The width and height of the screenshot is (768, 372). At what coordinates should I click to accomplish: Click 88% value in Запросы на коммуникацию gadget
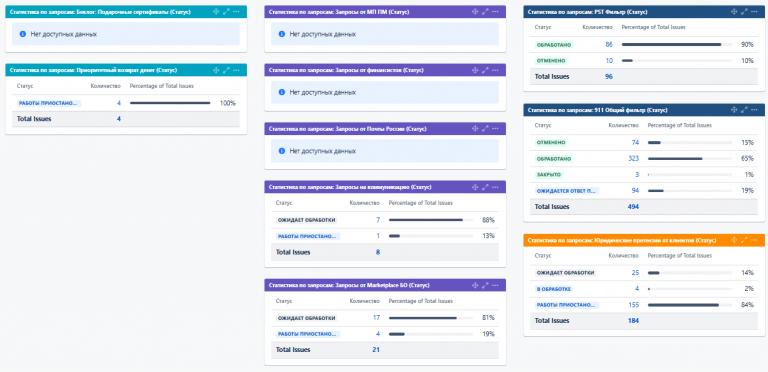click(x=488, y=220)
